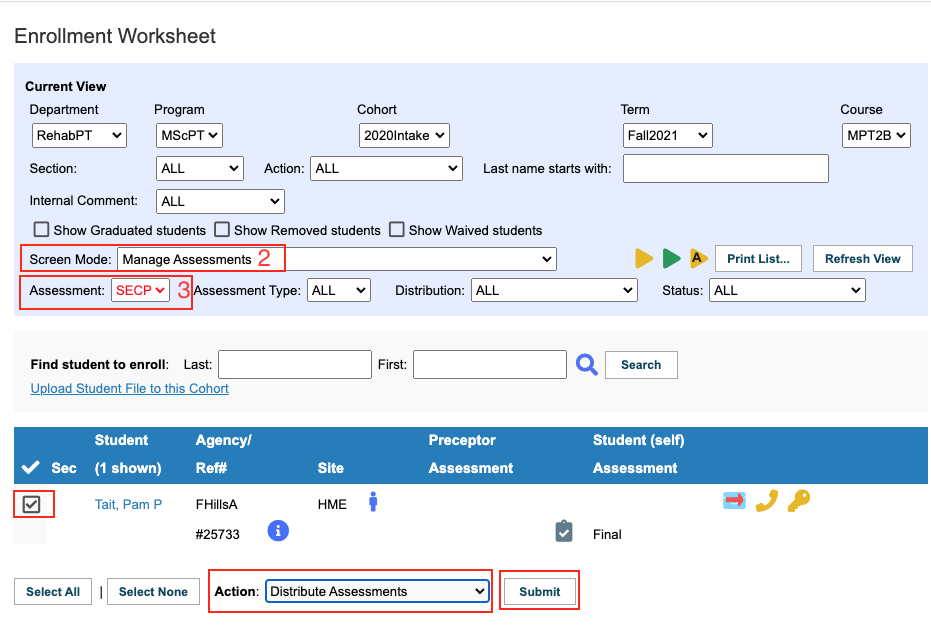Click the green play arrow icon
Screen dimensions: 931x630
(672, 258)
